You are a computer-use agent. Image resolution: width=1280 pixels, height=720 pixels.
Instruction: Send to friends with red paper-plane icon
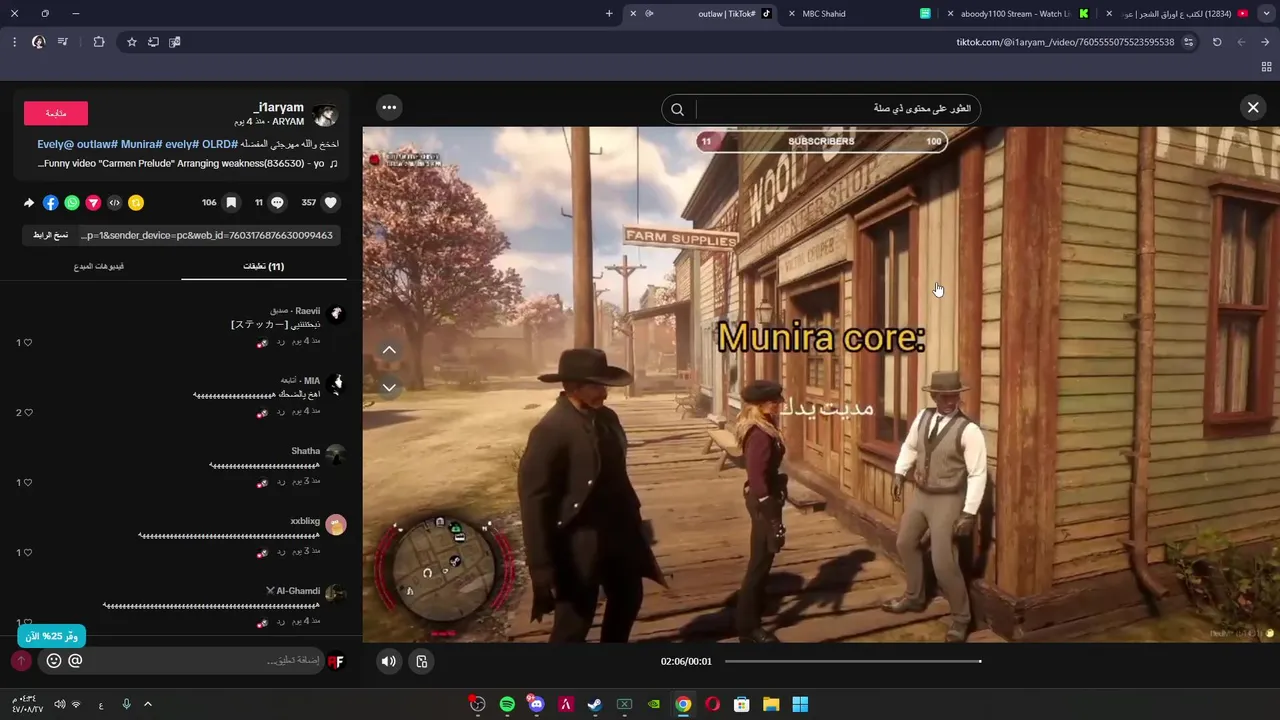point(93,203)
